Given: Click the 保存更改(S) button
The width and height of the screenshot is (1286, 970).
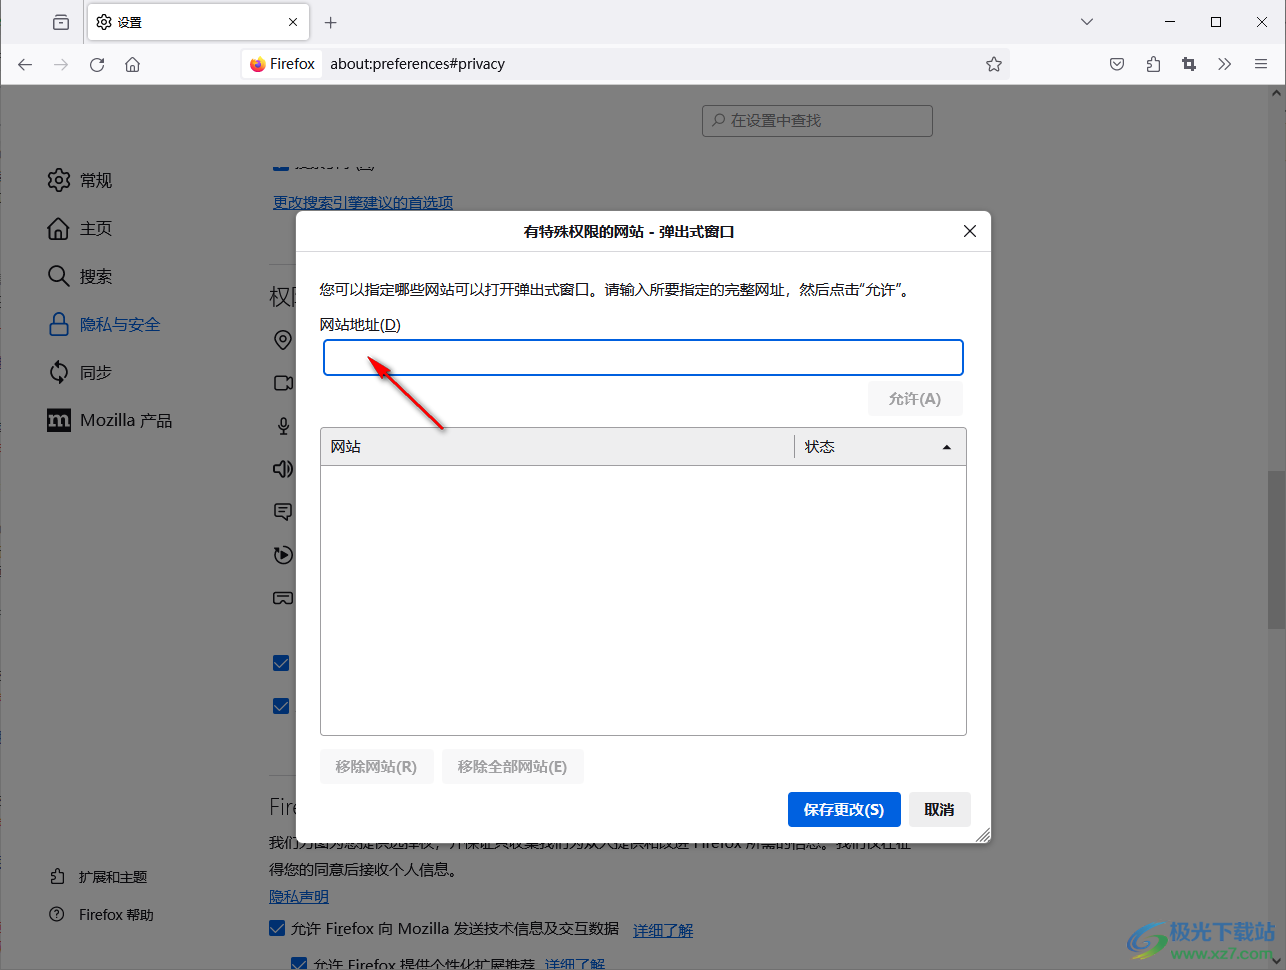Looking at the screenshot, I should pos(844,810).
